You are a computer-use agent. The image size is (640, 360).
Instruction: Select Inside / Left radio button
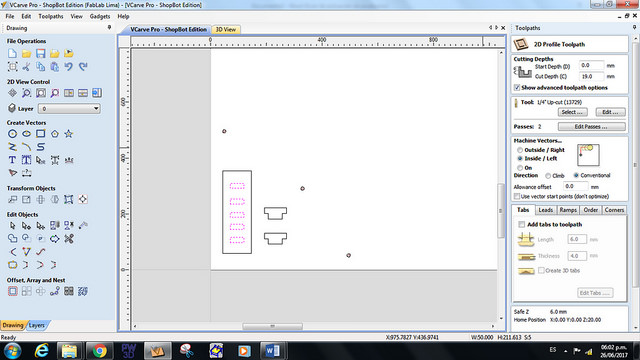point(520,158)
